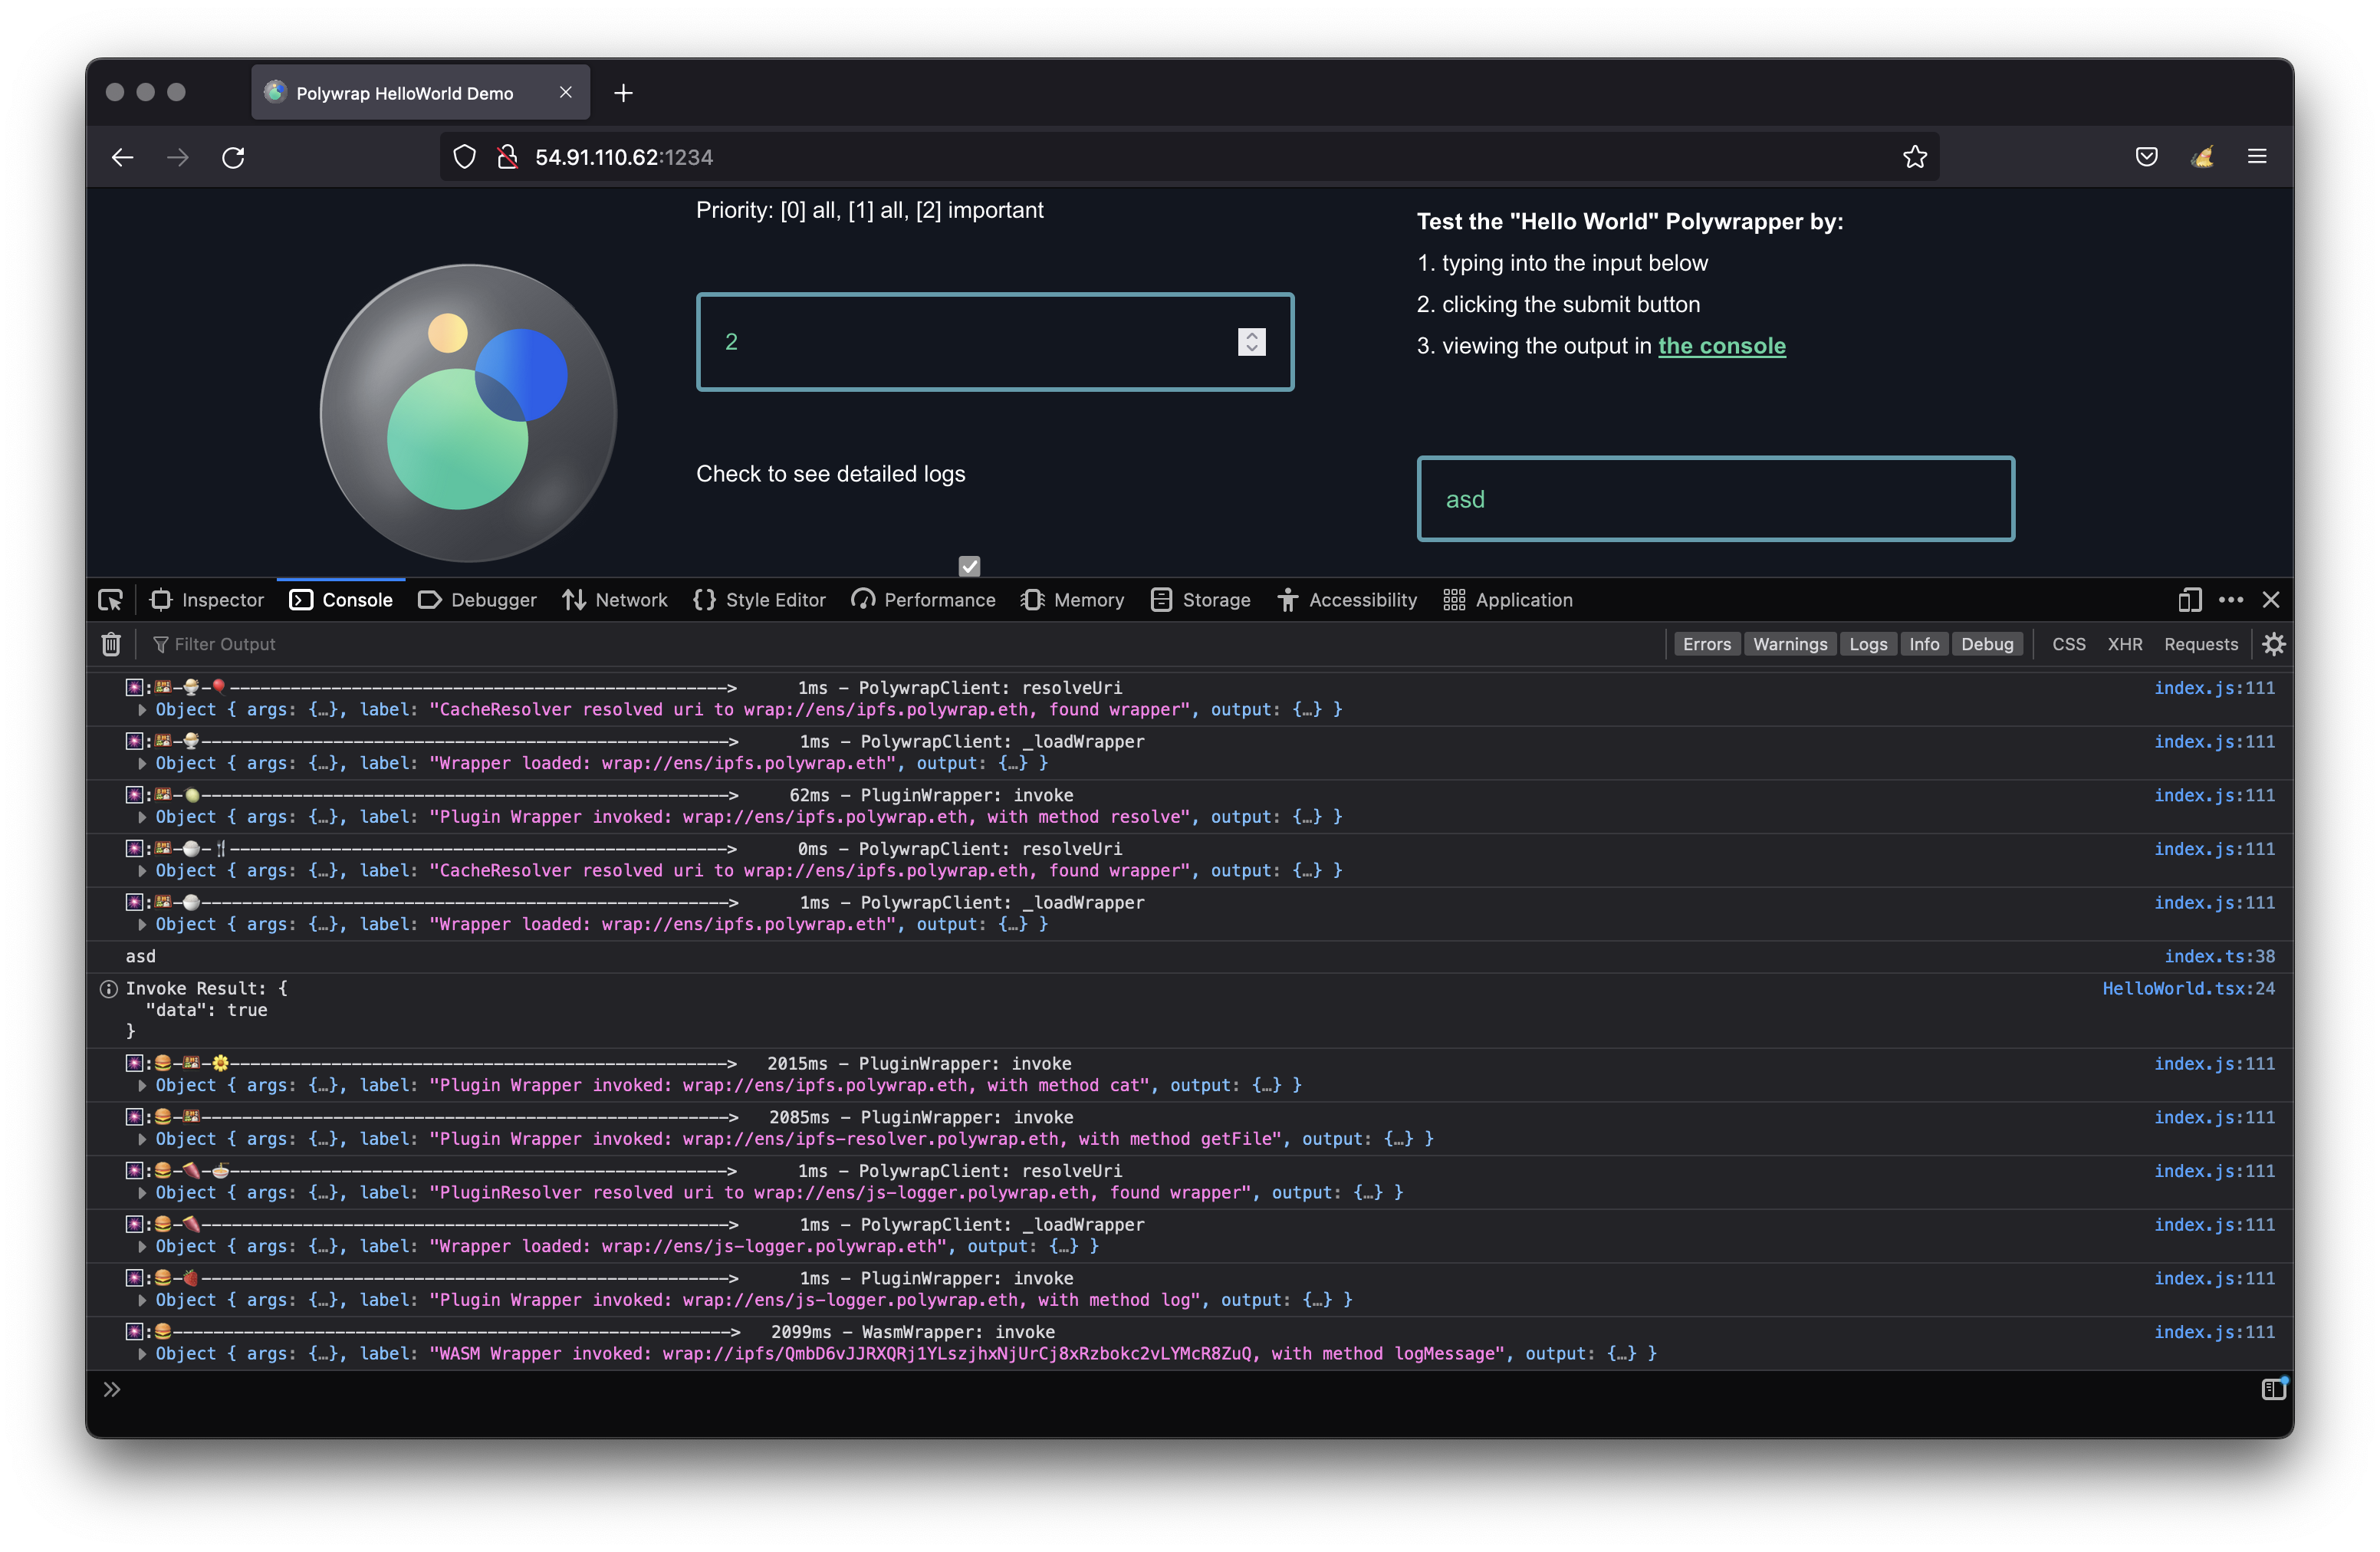
Task: Toggle the Warnings filter button
Action: 1789,644
